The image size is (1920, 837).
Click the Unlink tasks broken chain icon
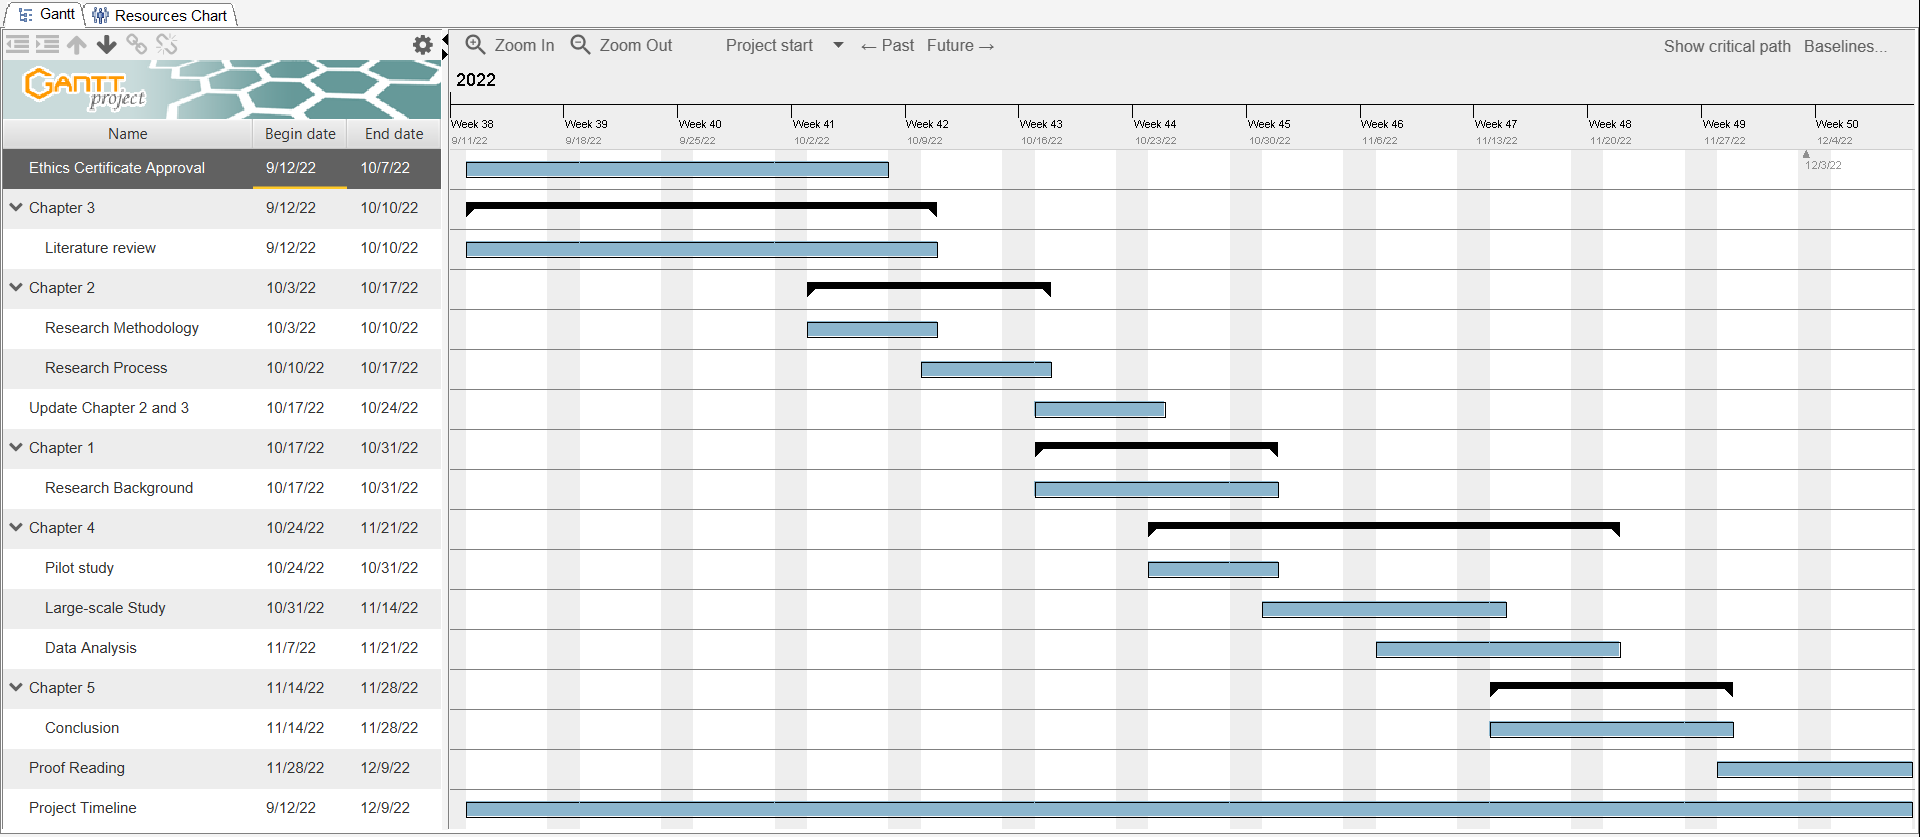coord(167,44)
